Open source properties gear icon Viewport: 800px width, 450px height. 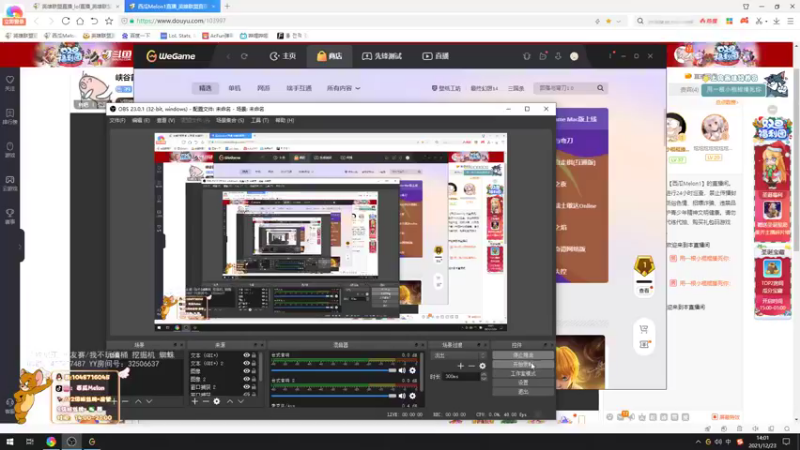coord(217,402)
